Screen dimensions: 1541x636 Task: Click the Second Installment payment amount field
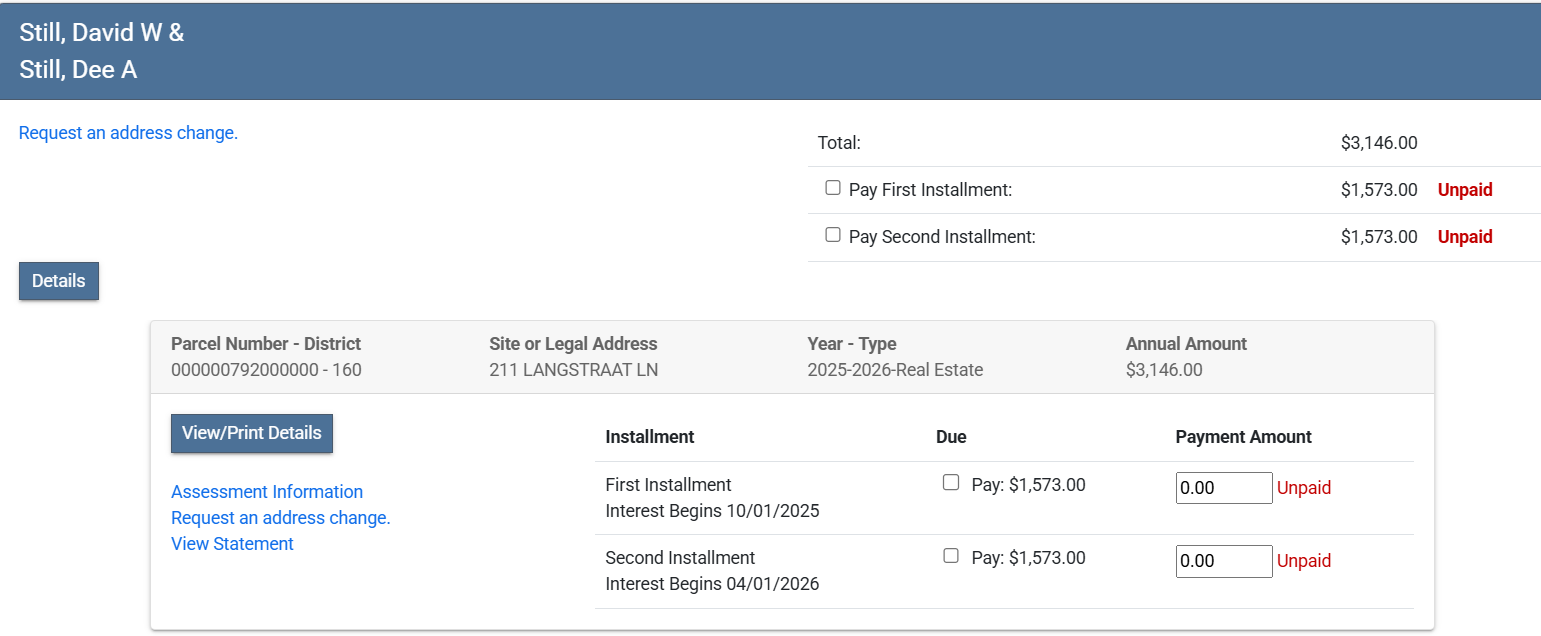pos(1223,561)
